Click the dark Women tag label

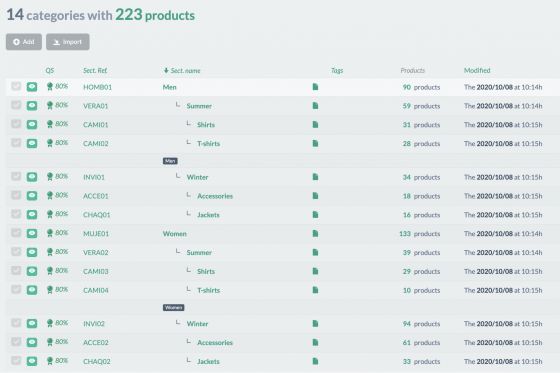[174, 307]
